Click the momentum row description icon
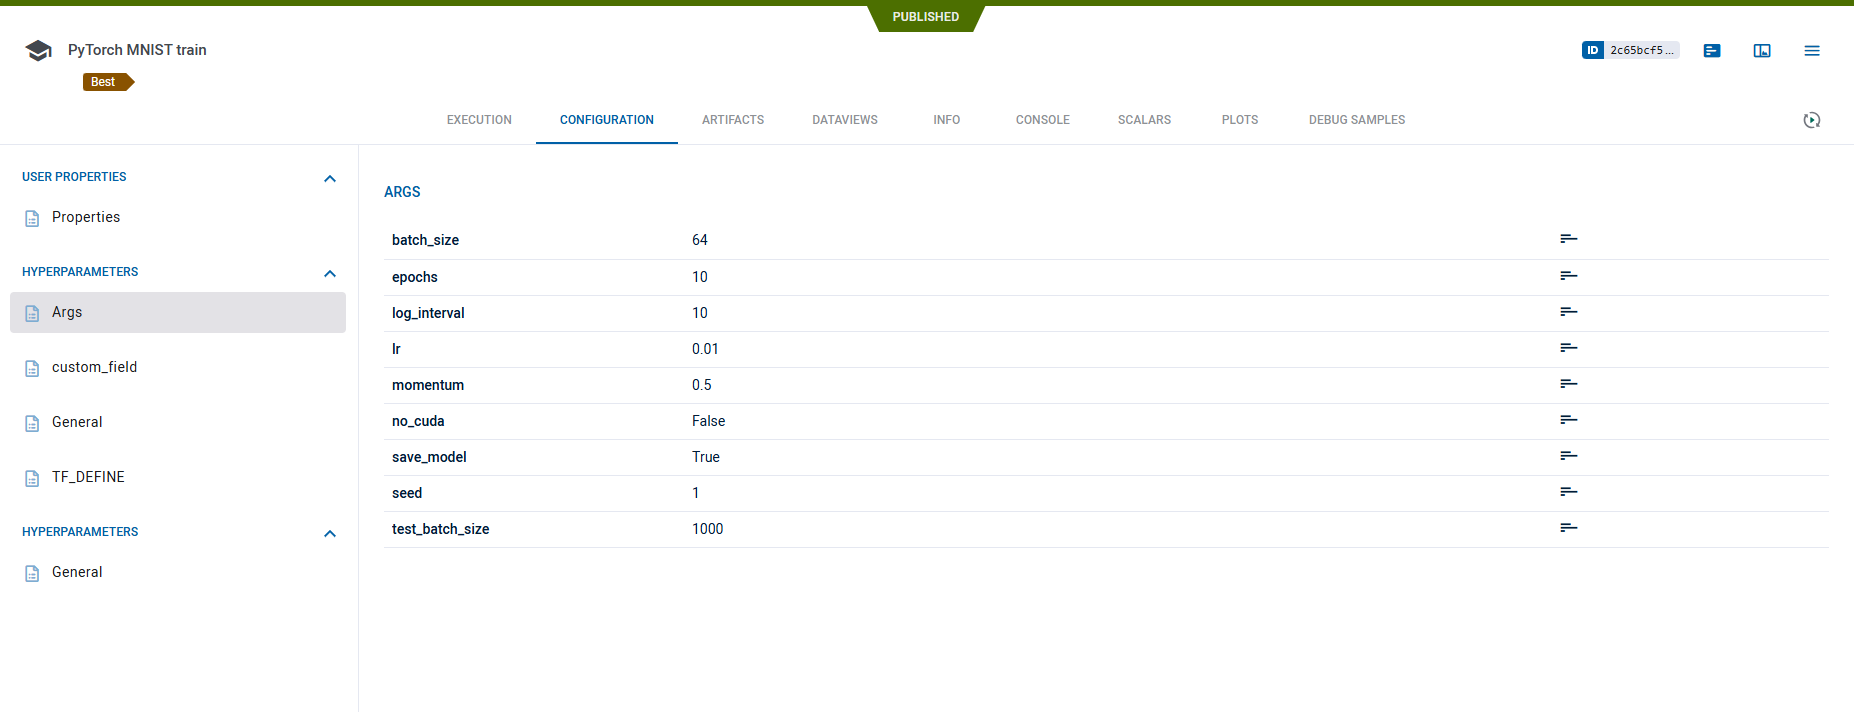The width and height of the screenshot is (1854, 712). point(1568,384)
